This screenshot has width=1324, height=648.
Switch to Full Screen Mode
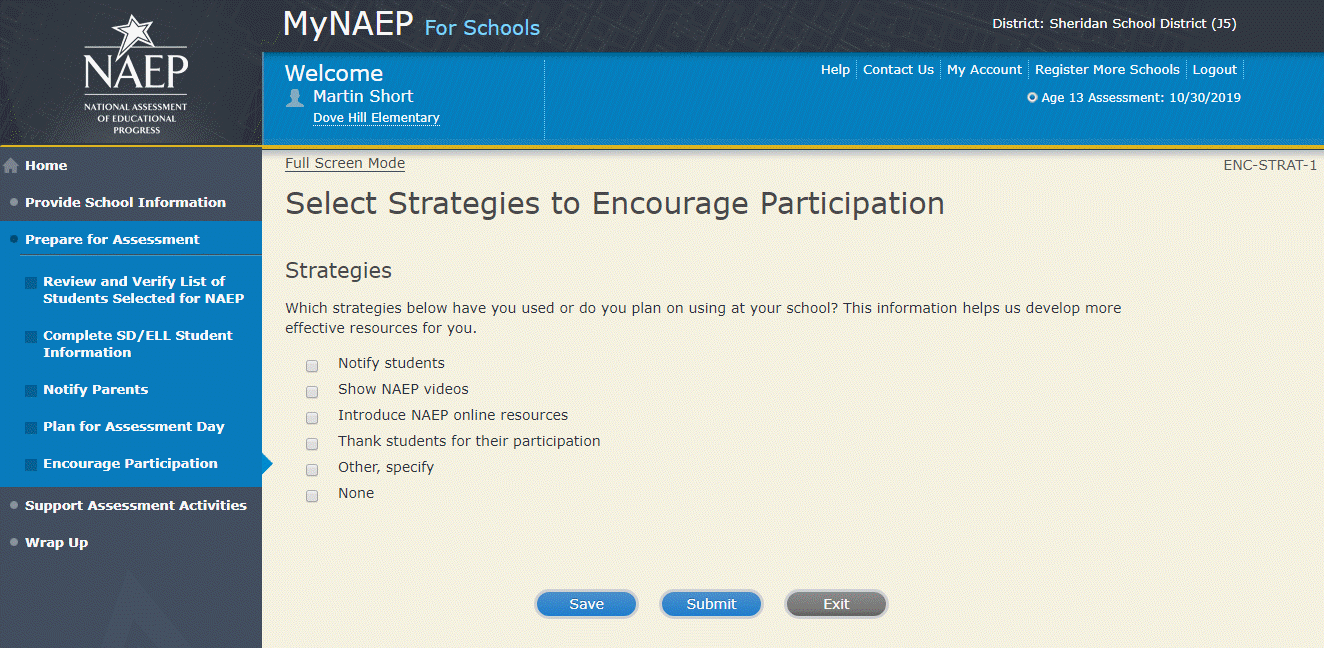pos(345,164)
